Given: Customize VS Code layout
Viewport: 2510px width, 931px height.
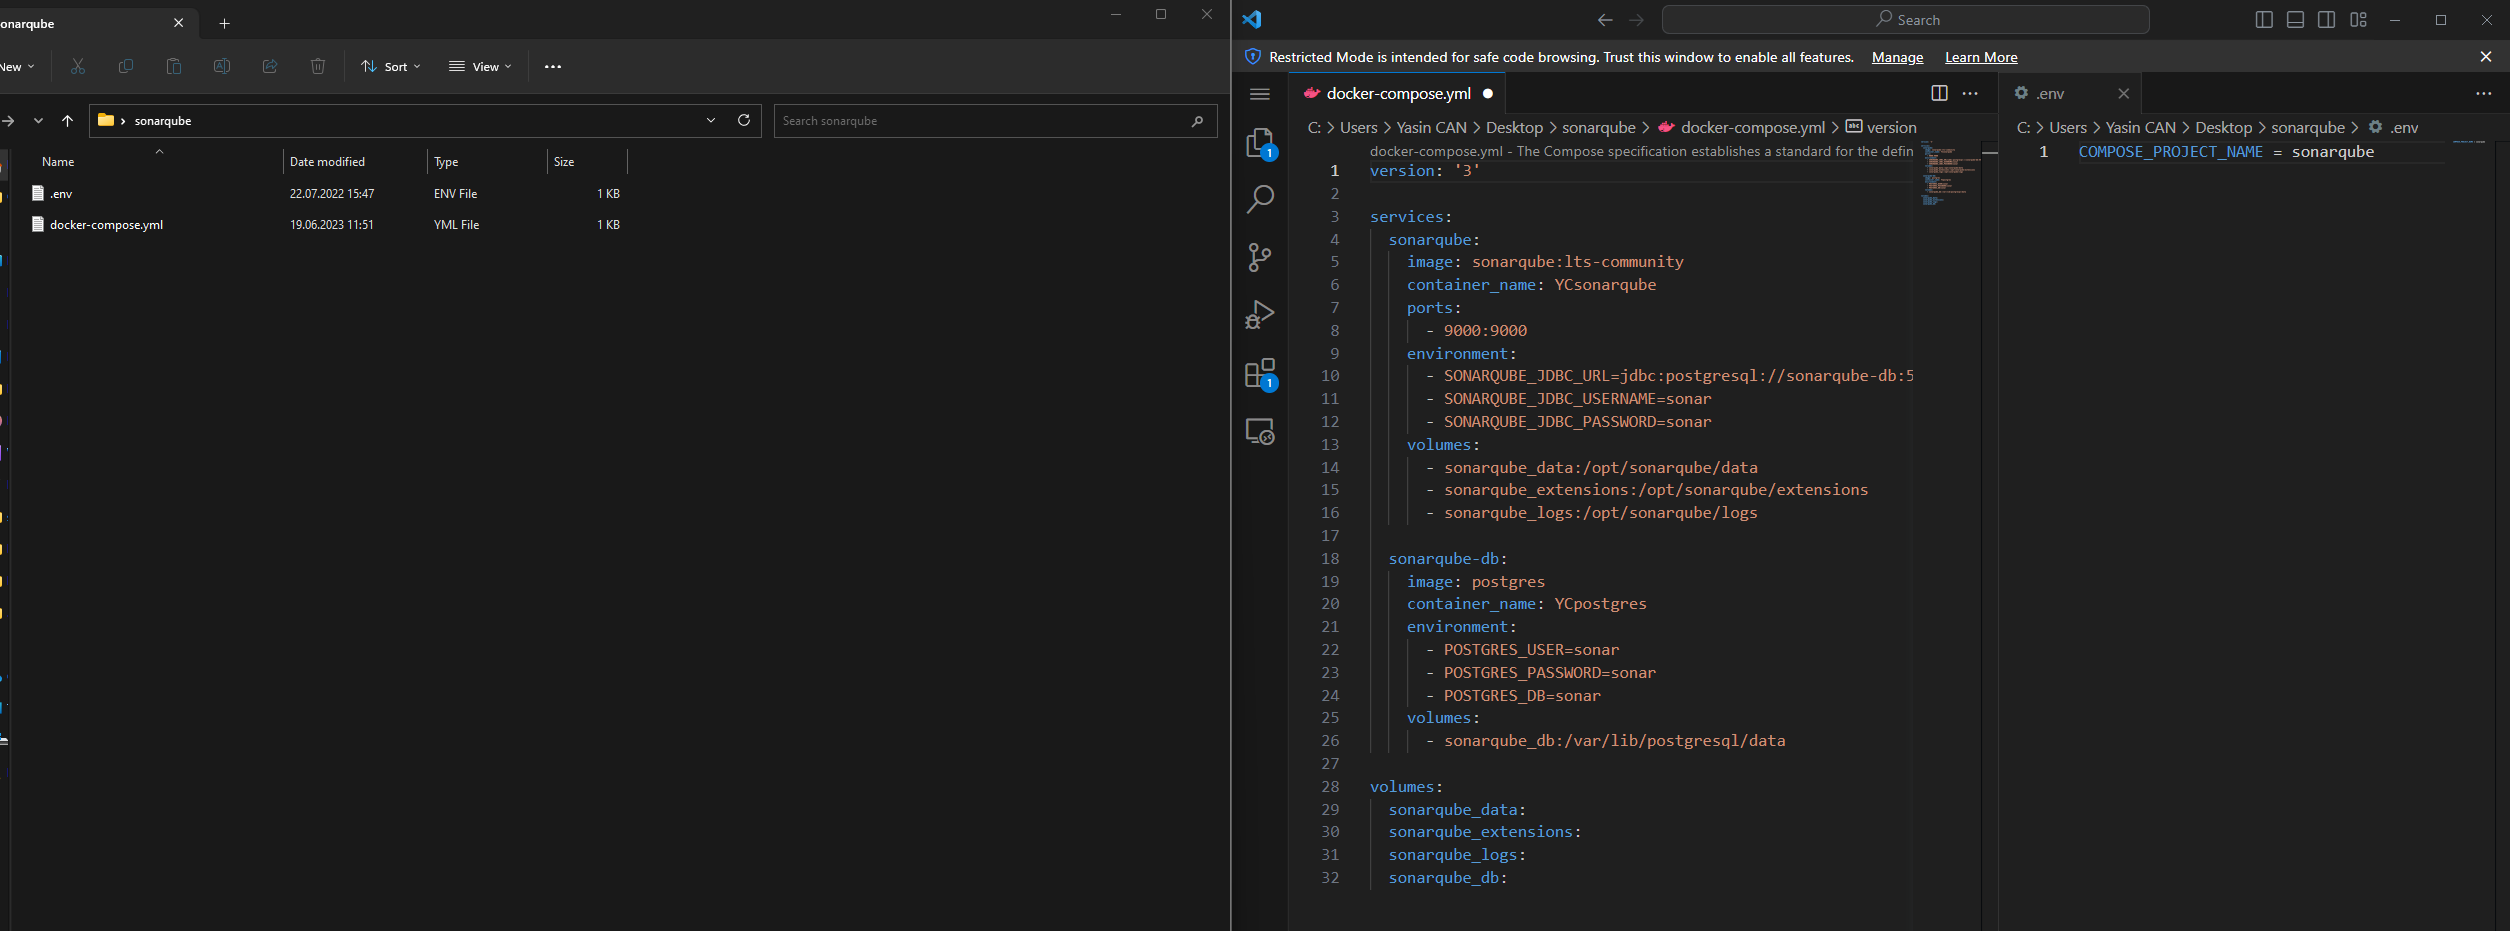Looking at the screenshot, I should pyautogui.click(x=2358, y=20).
